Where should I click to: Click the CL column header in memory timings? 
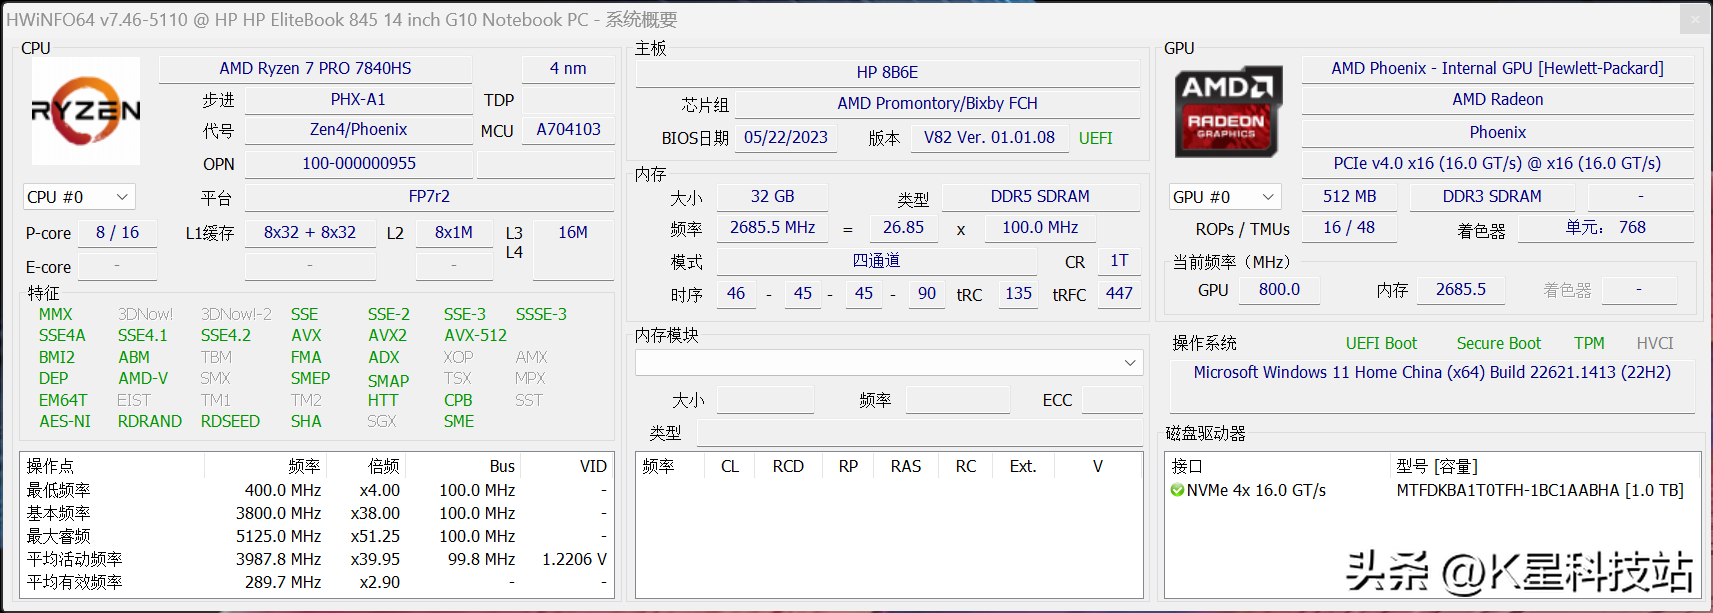pos(729,466)
